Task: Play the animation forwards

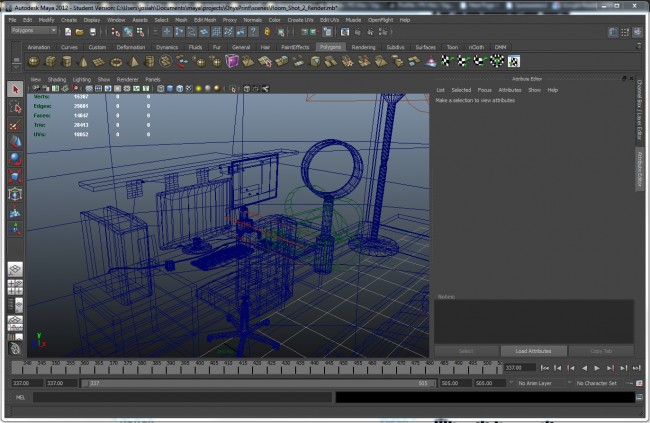Action: (597, 368)
